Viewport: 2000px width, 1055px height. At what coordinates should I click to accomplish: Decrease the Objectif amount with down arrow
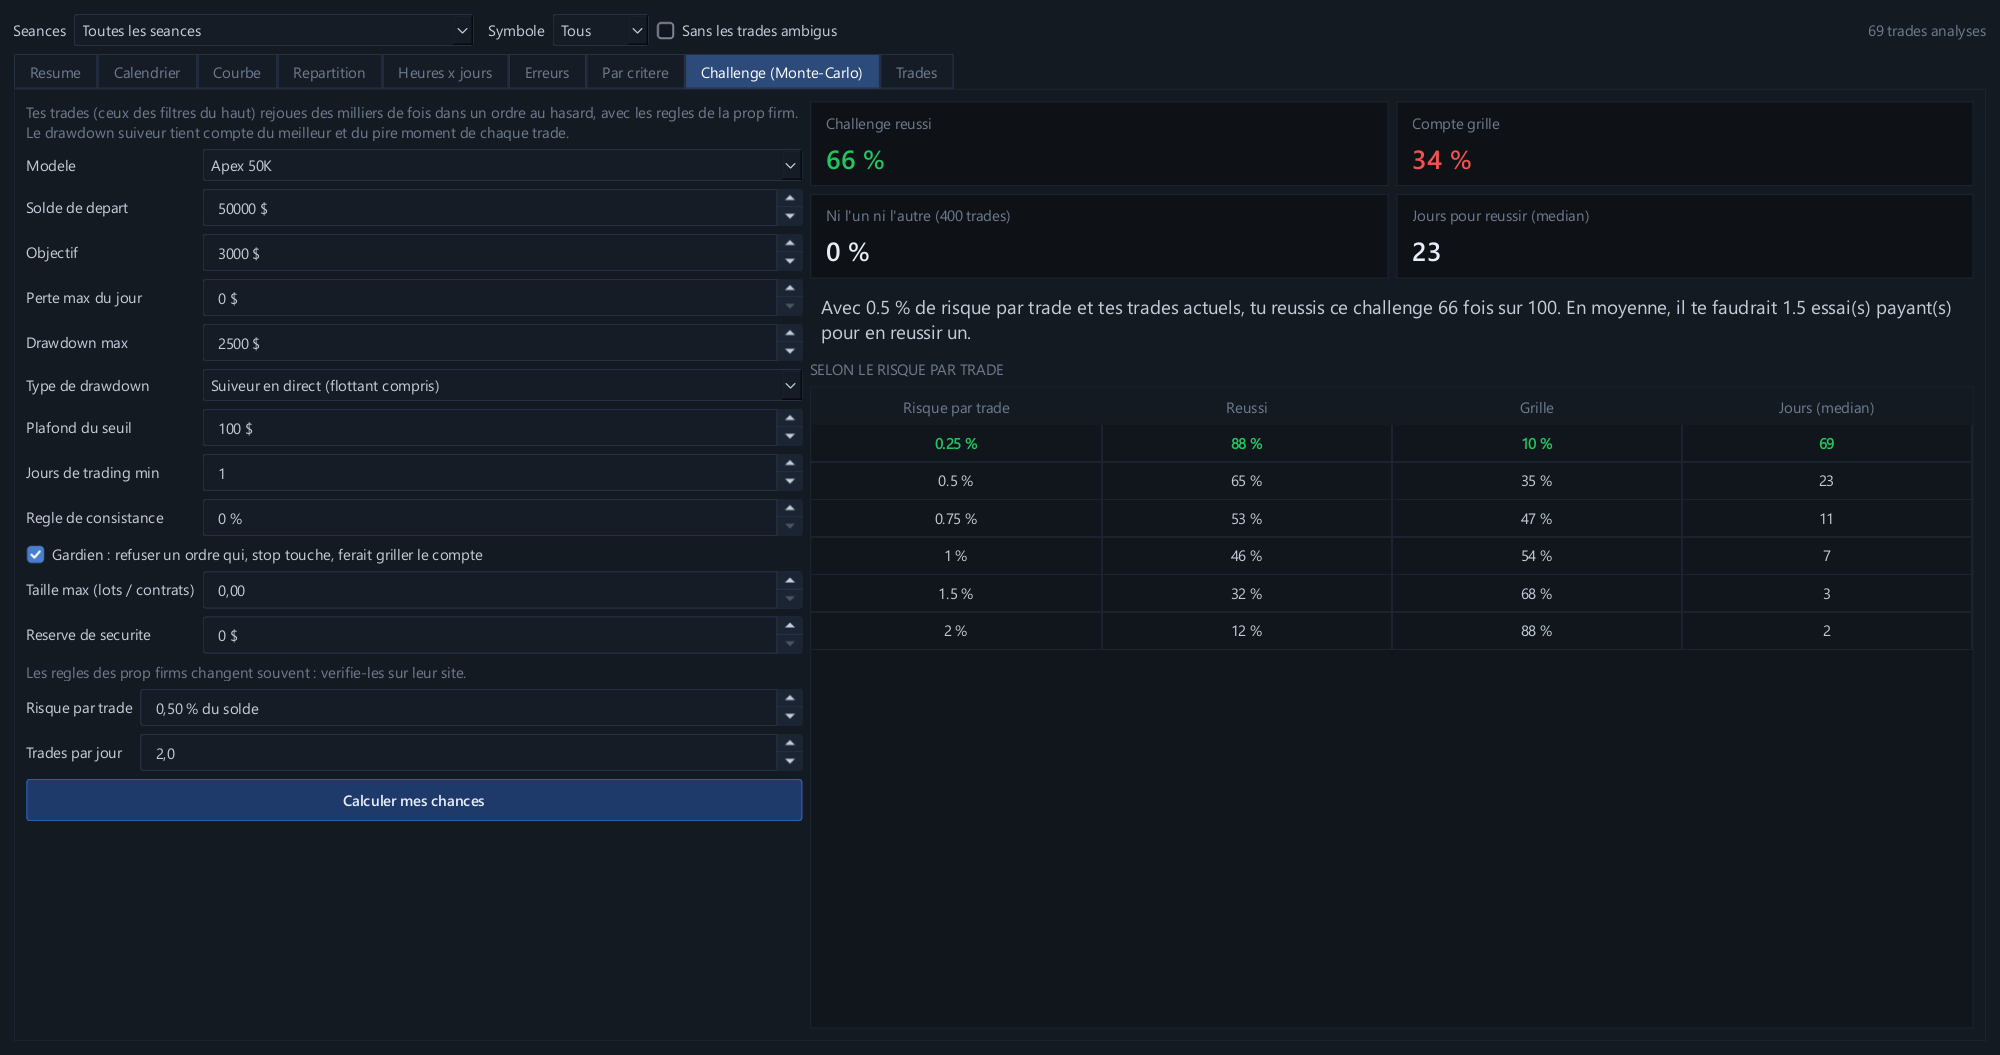tap(790, 262)
